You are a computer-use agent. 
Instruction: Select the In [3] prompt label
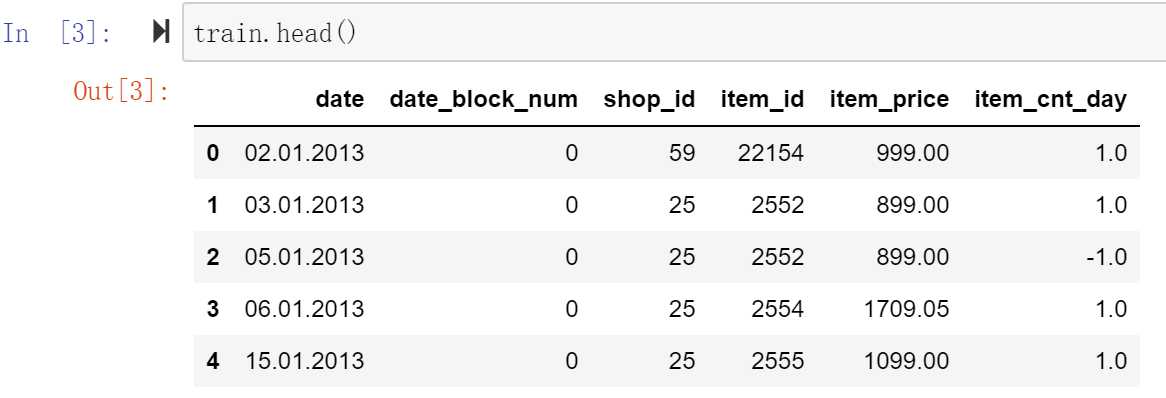pos(57,33)
